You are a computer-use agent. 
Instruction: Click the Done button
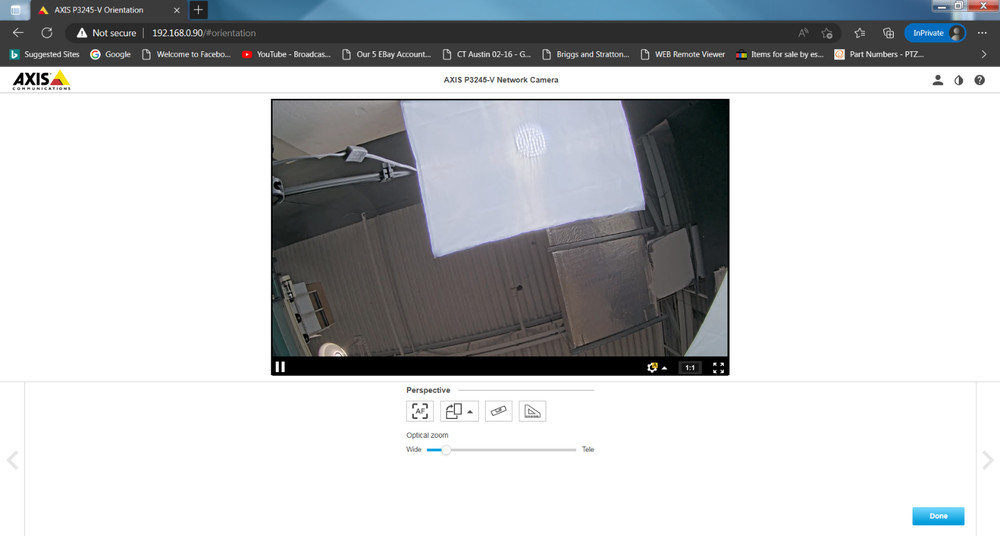tap(938, 516)
